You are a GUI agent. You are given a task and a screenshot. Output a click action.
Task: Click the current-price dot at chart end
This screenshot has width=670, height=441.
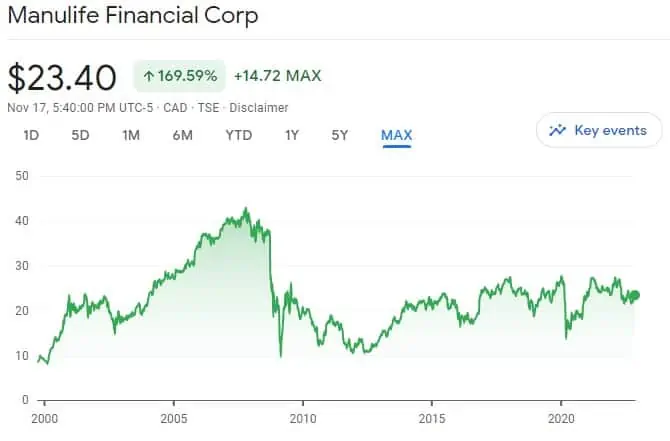pyautogui.click(x=633, y=295)
